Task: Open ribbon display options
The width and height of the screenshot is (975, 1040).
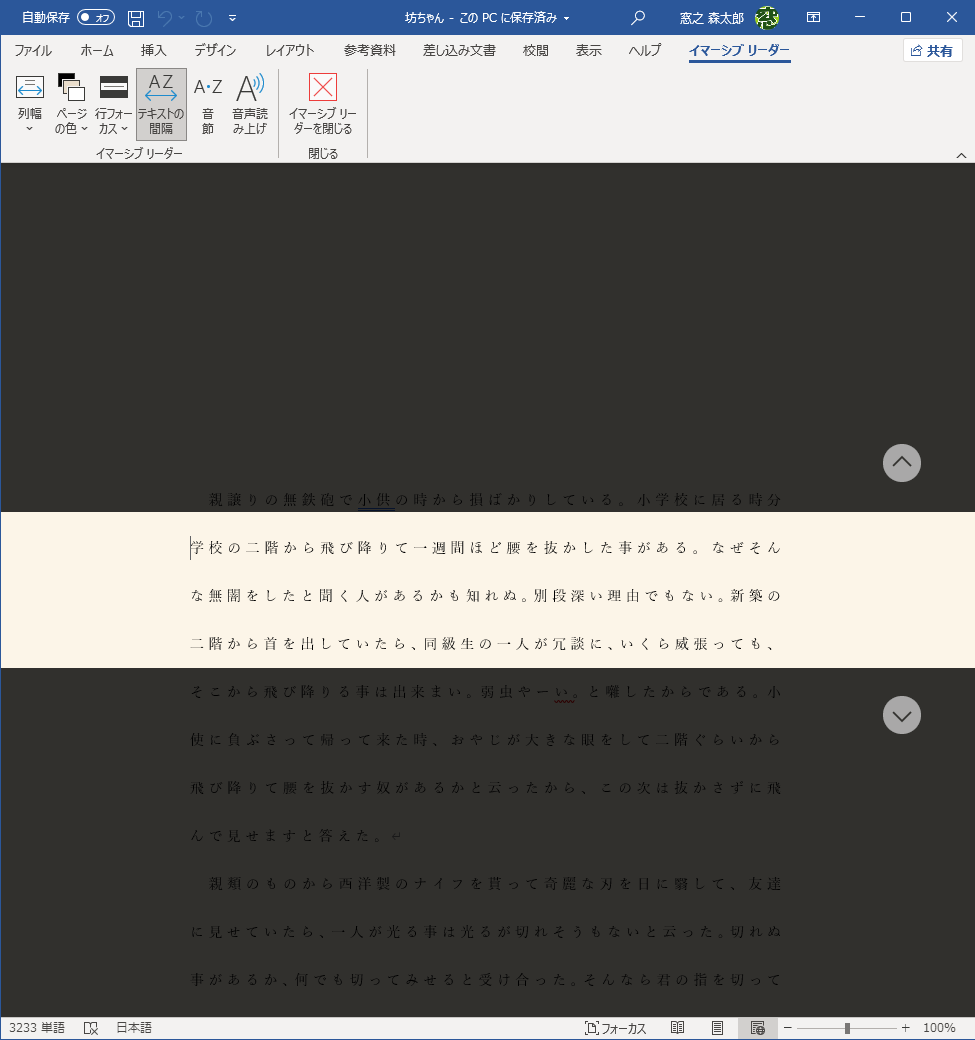Action: tap(813, 18)
